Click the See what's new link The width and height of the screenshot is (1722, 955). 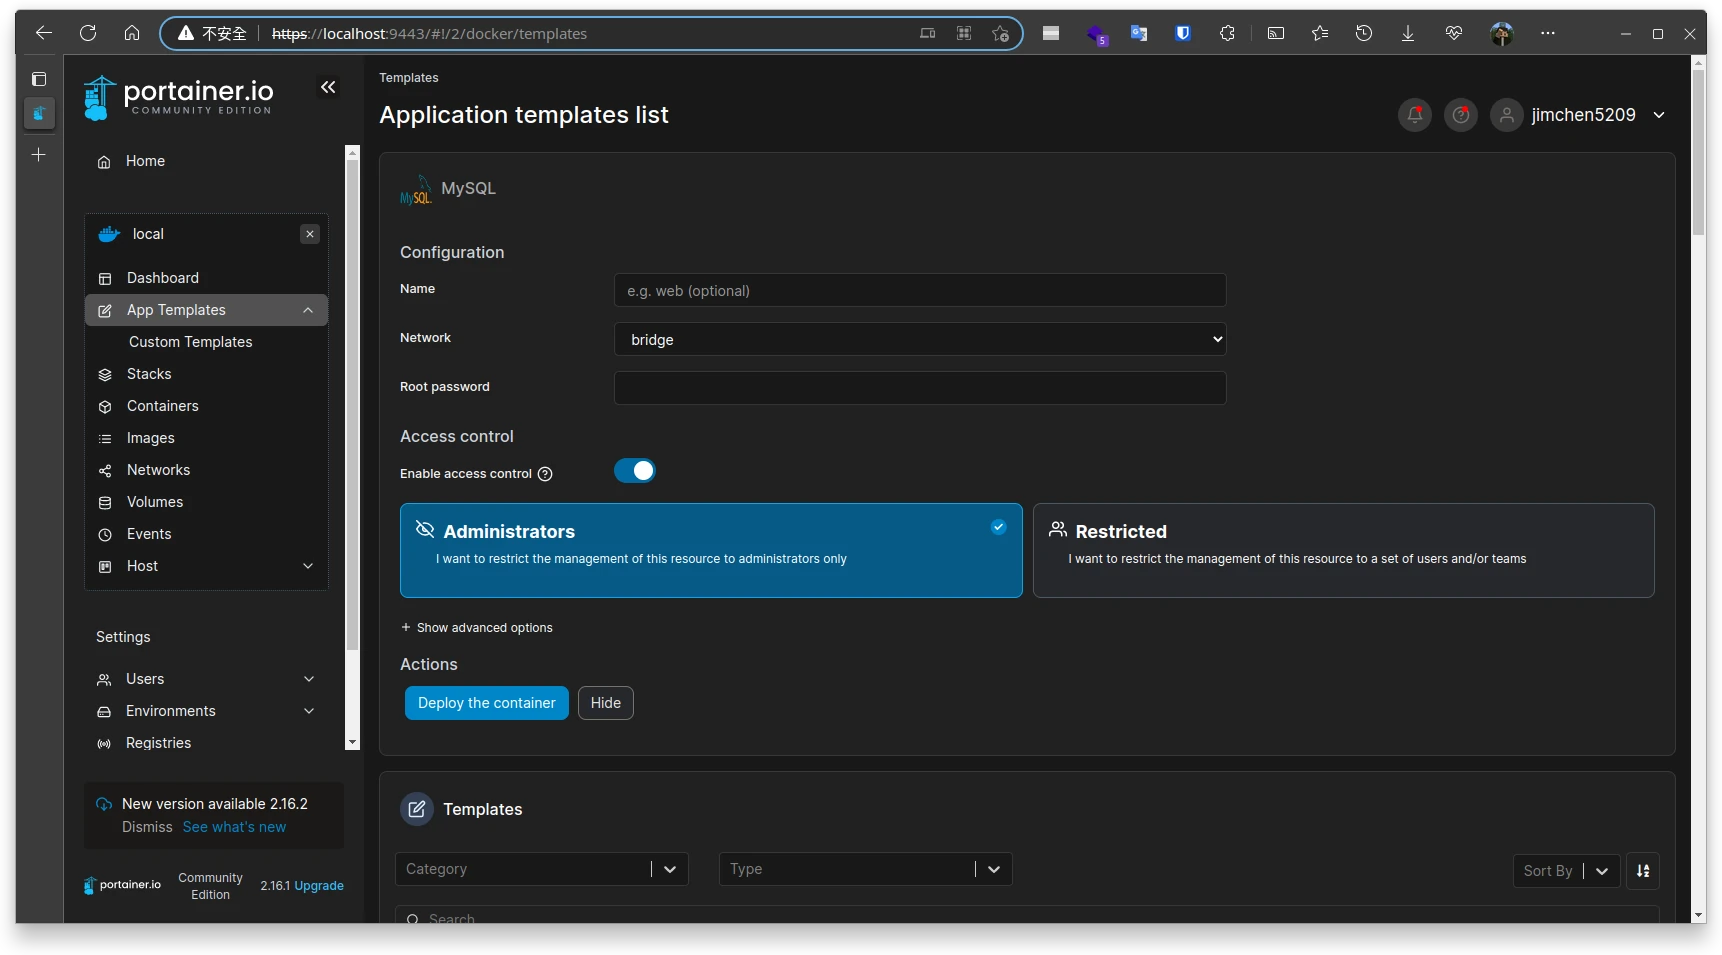pos(234,827)
